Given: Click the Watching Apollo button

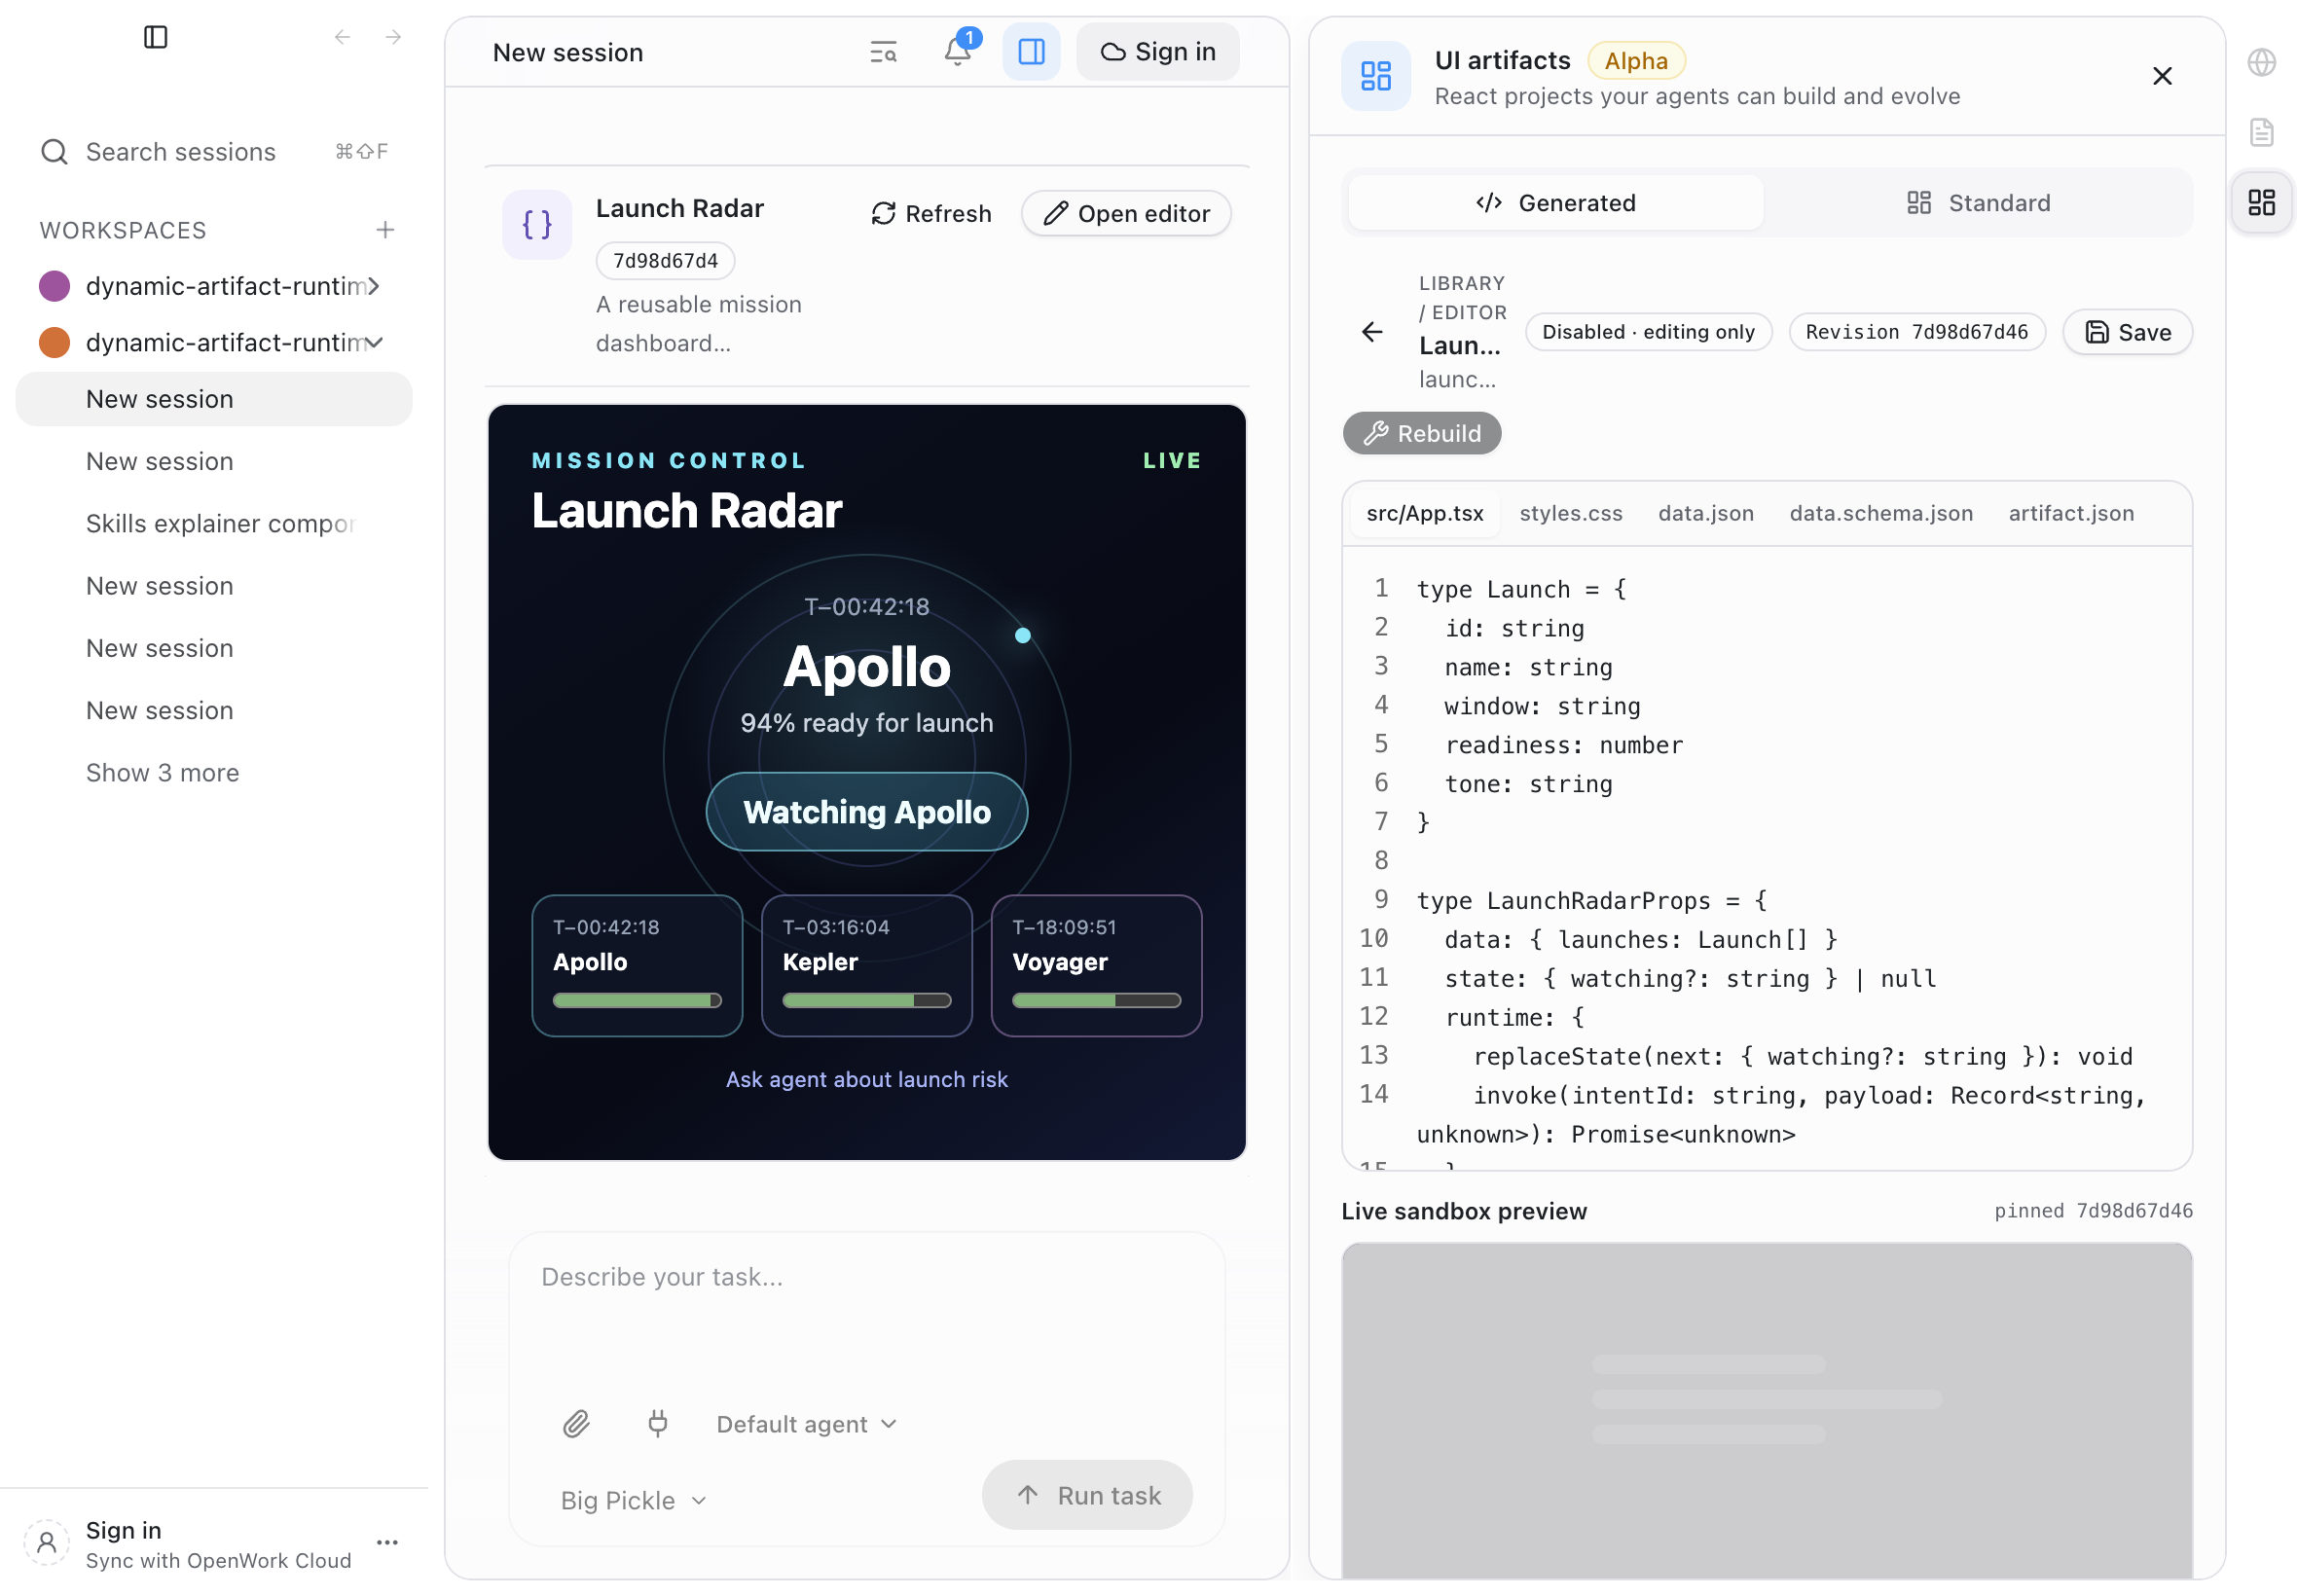Looking at the screenshot, I should pyautogui.click(x=866, y=812).
